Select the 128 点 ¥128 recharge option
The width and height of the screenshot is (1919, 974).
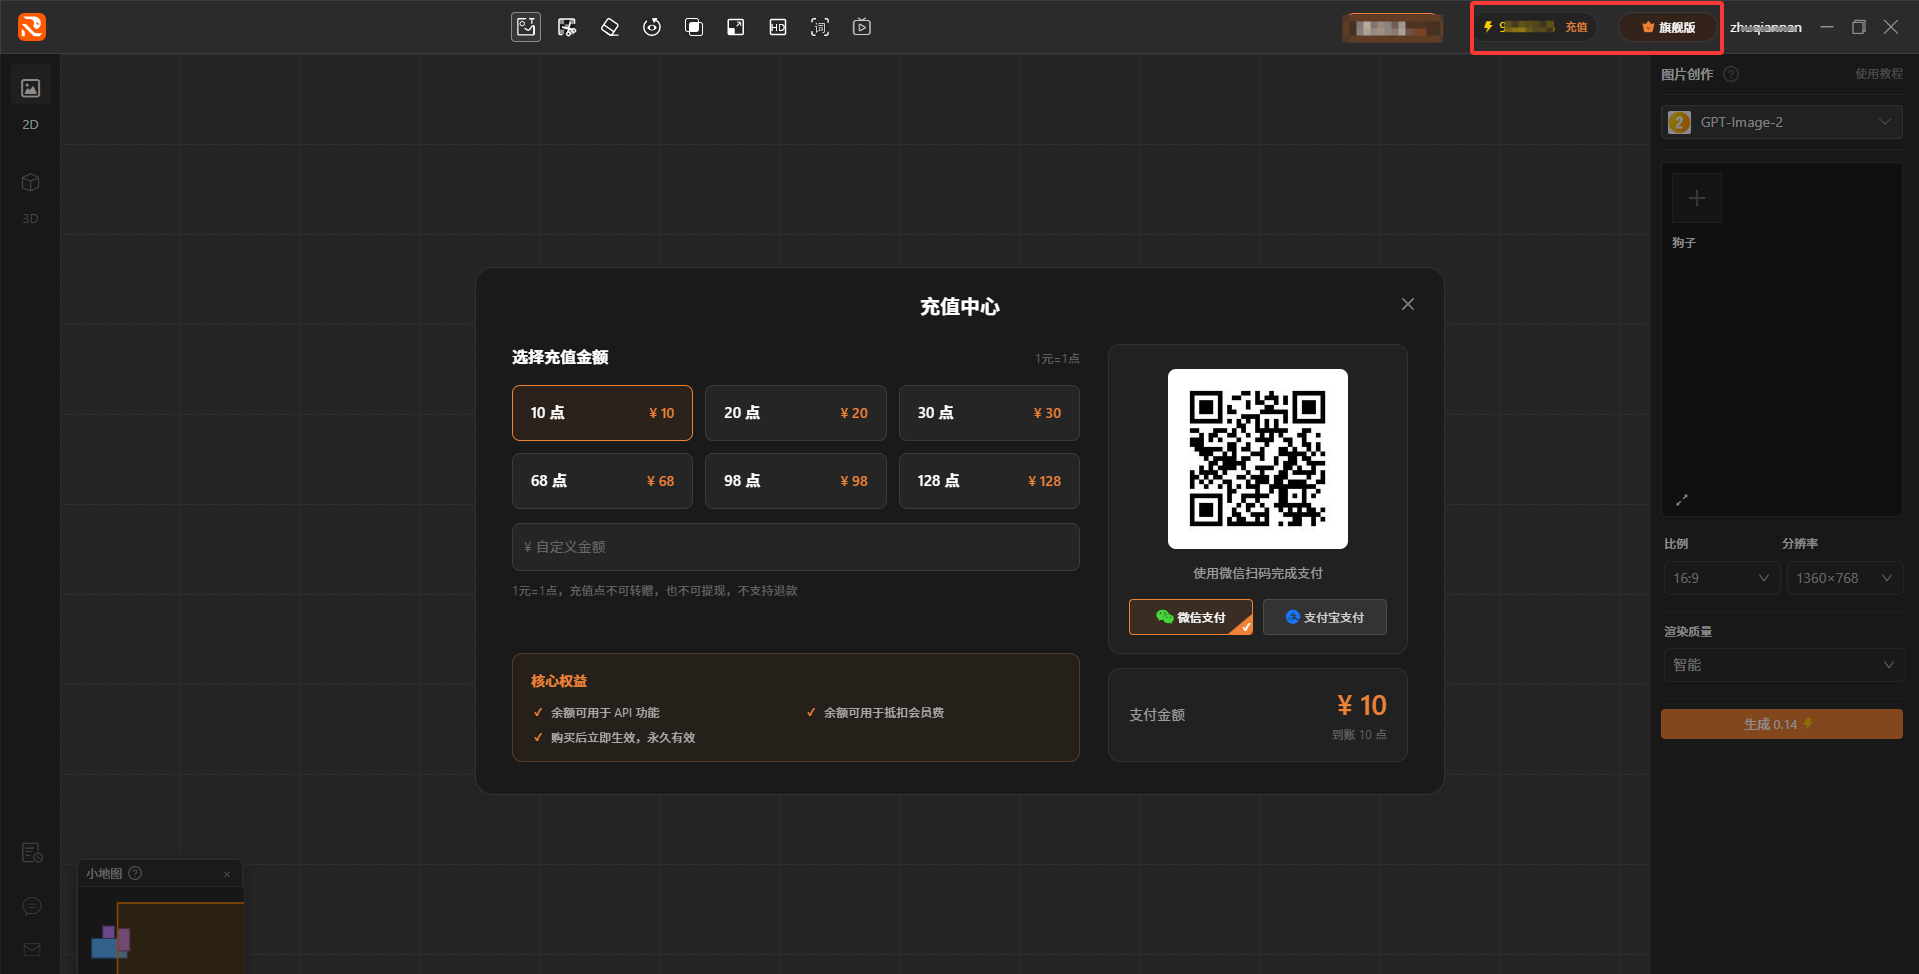989,481
